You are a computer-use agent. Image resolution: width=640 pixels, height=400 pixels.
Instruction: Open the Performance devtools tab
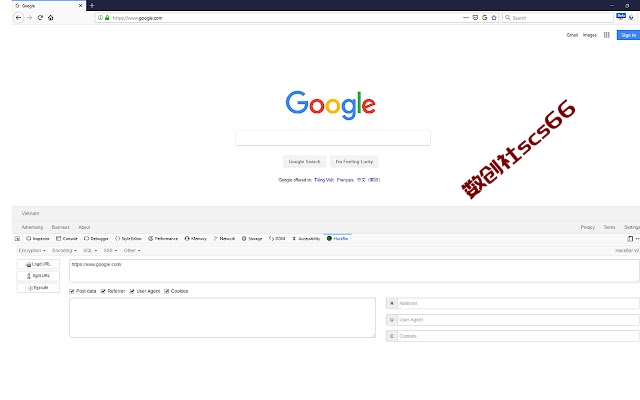pos(163,238)
